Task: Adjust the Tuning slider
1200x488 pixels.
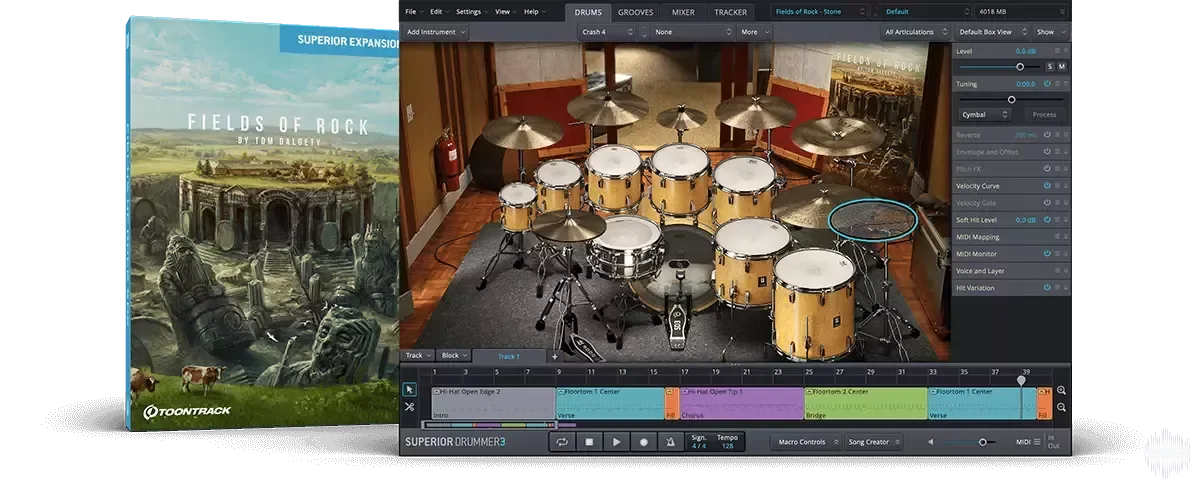Action: pyautogui.click(x=1011, y=99)
